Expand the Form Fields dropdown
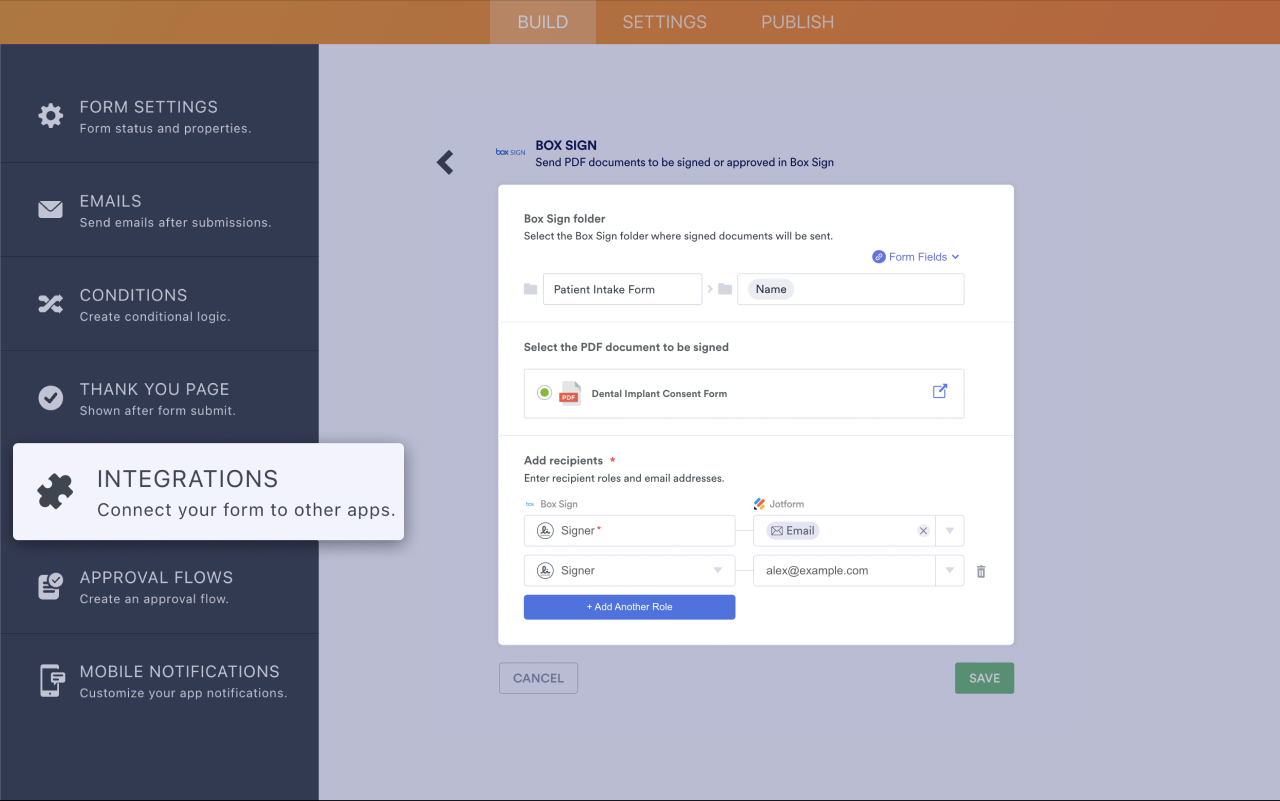The width and height of the screenshot is (1280, 801). [x=915, y=256]
